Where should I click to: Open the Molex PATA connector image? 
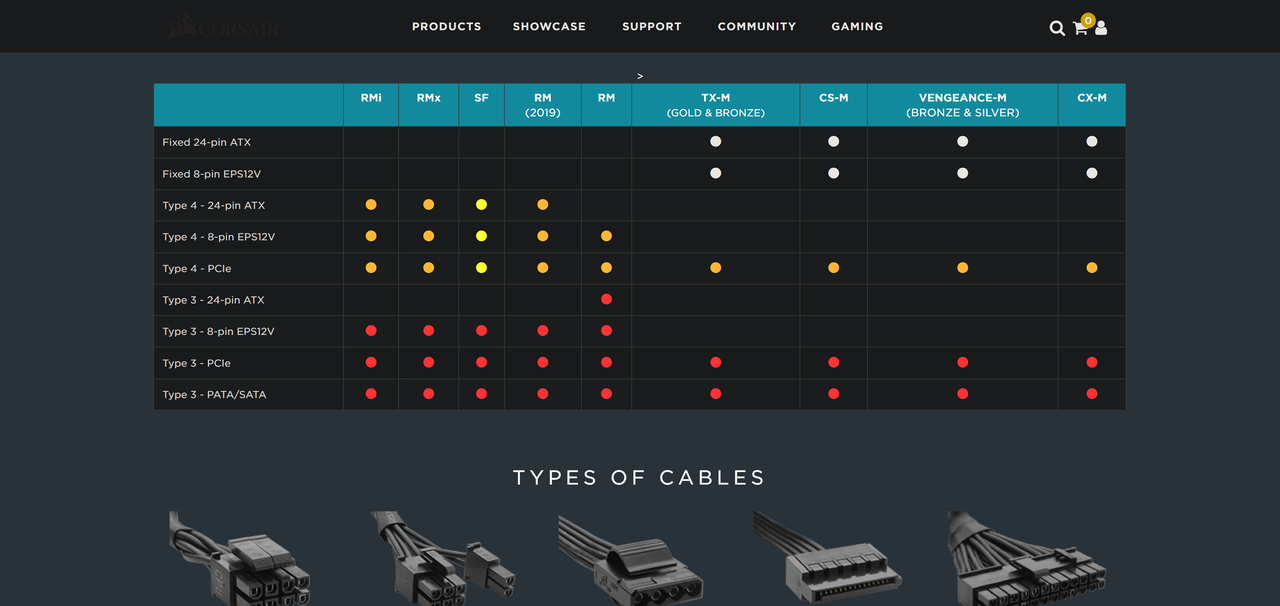630,560
